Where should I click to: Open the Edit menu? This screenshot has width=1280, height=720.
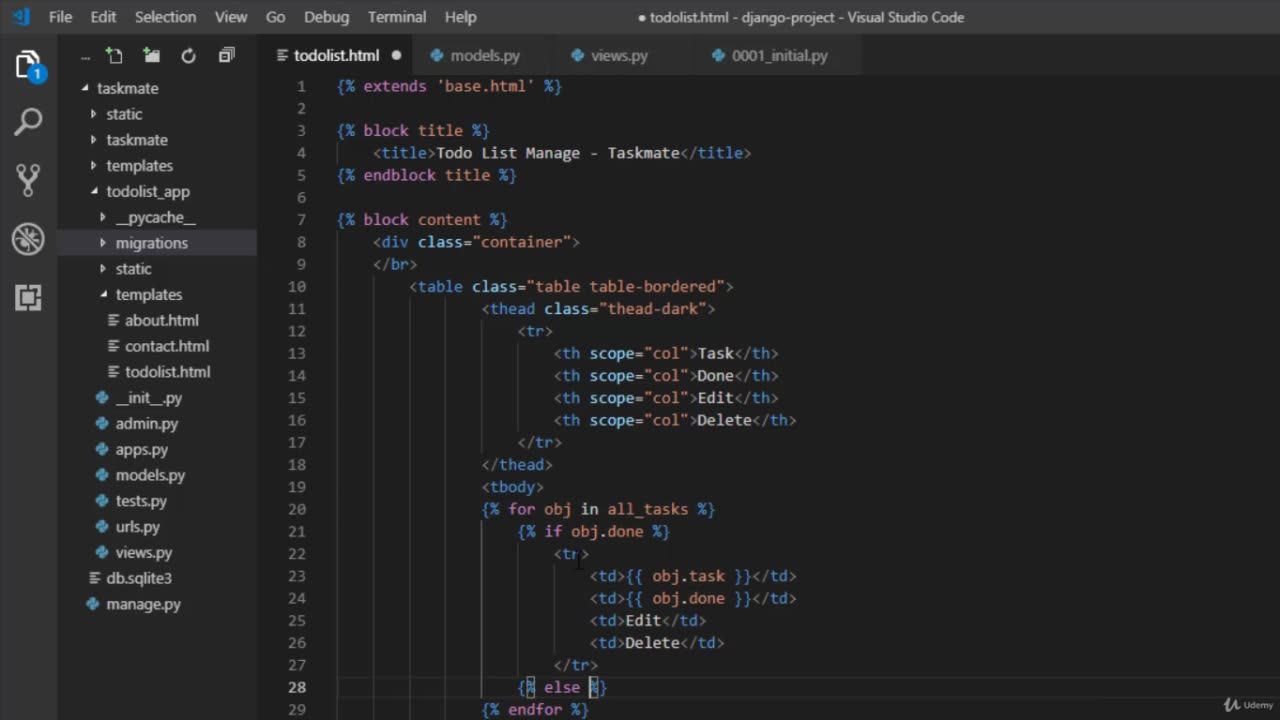coord(103,17)
